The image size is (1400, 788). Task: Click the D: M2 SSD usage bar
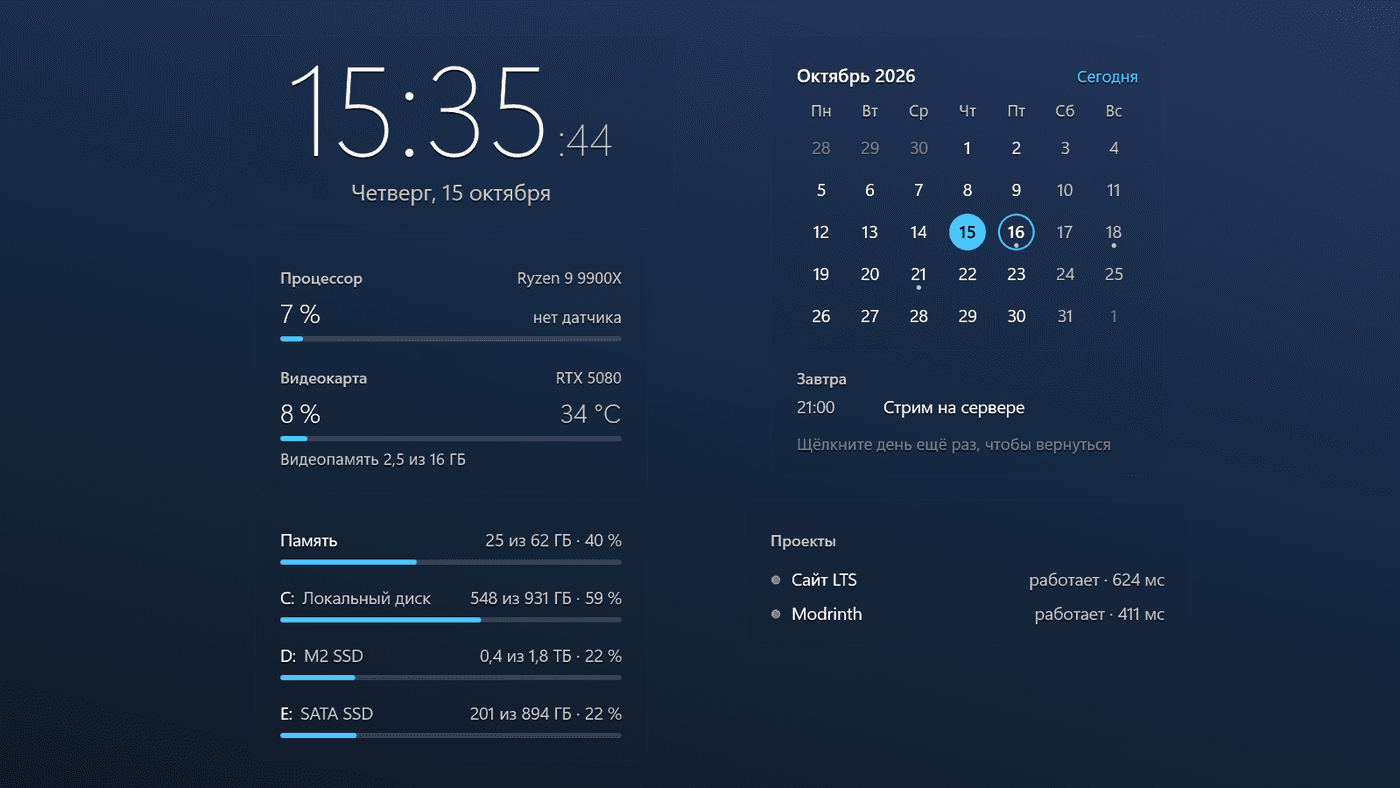click(451, 678)
